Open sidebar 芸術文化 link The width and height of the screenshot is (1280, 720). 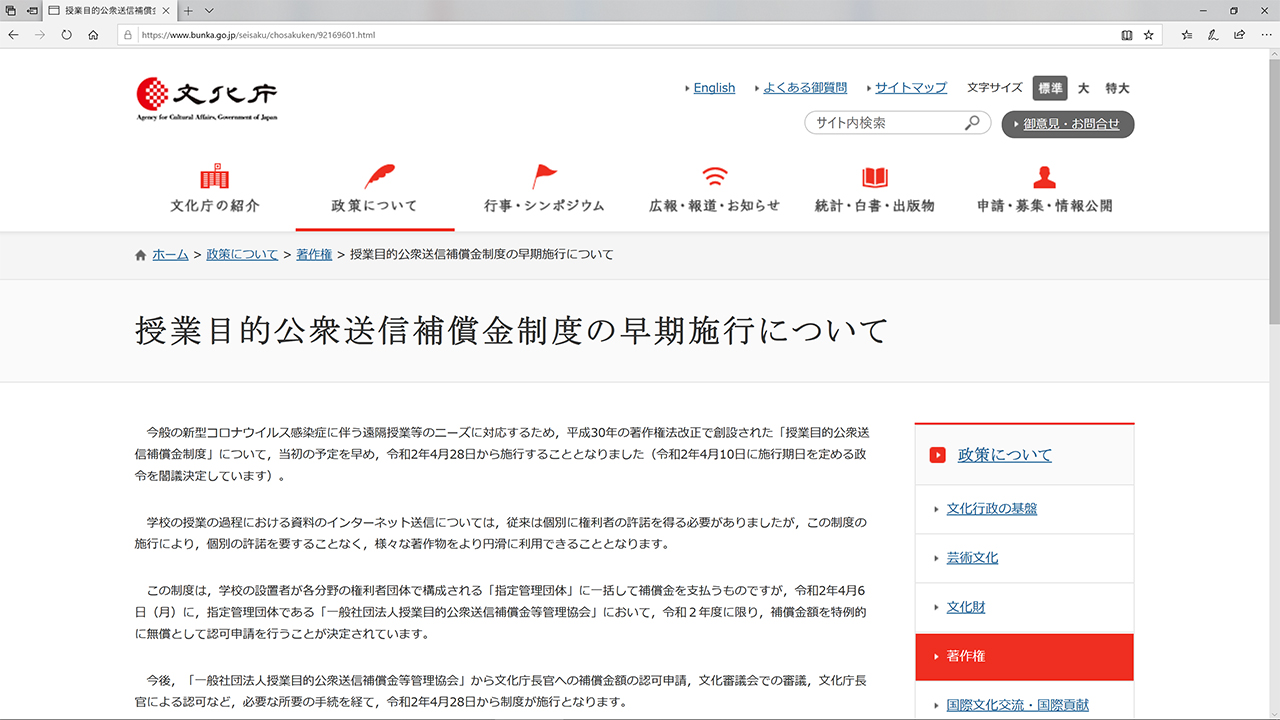(x=972, y=558)
